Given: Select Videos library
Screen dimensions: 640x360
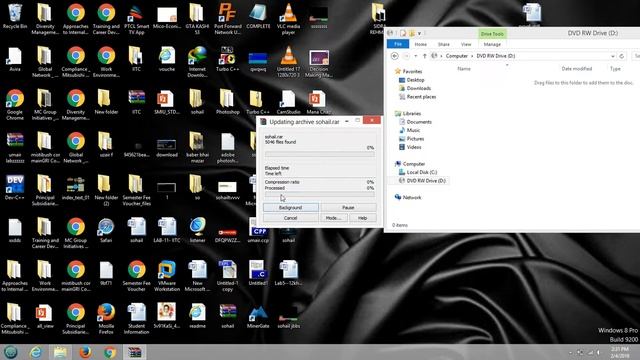Looking at the screenshot, I should [x=413, y=147].
